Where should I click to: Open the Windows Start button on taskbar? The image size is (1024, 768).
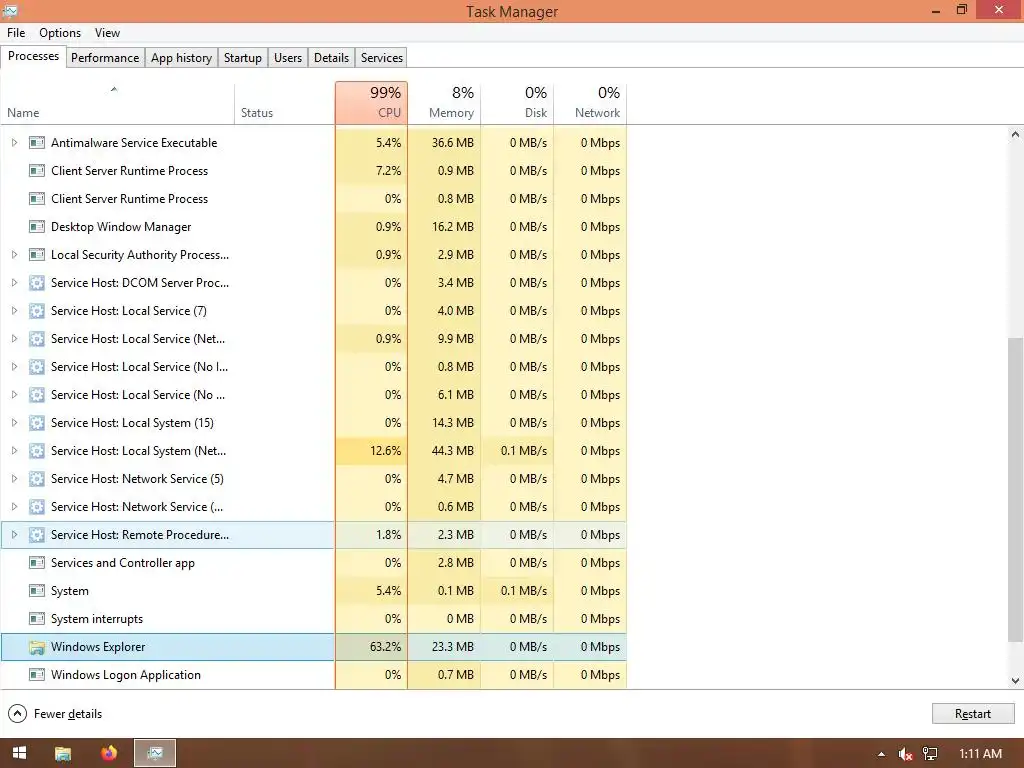20,753
